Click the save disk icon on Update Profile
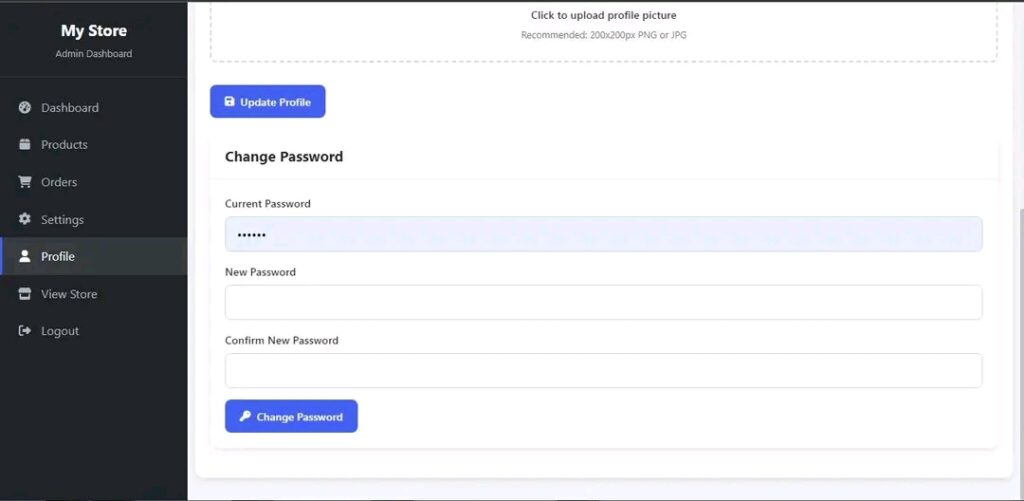The height and width of the screenshot is (501, 1024). tap(229, 101)
